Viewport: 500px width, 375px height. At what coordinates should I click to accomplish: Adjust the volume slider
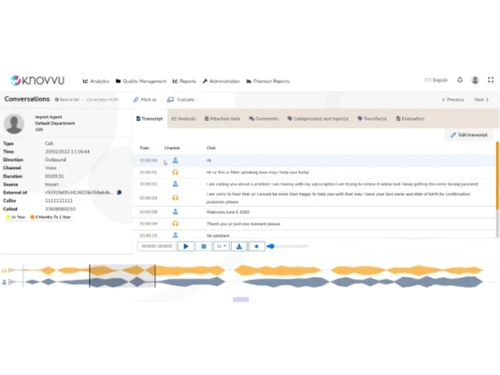tap(288, 246)
